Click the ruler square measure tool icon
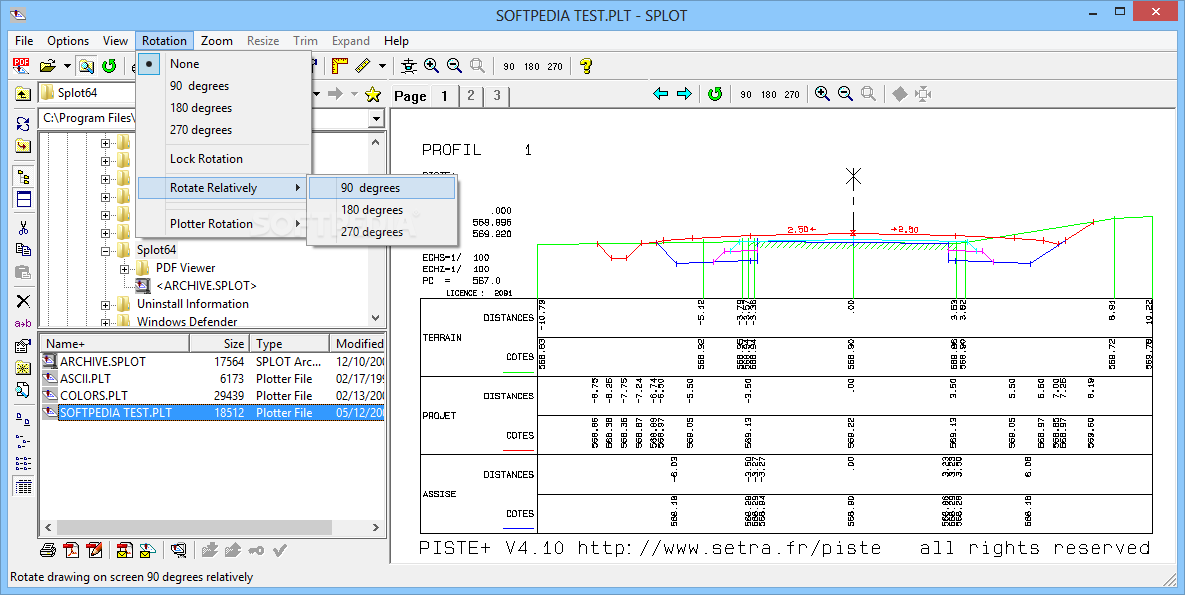This screenshot has height=595, width=1185. (x=340, y=66)
